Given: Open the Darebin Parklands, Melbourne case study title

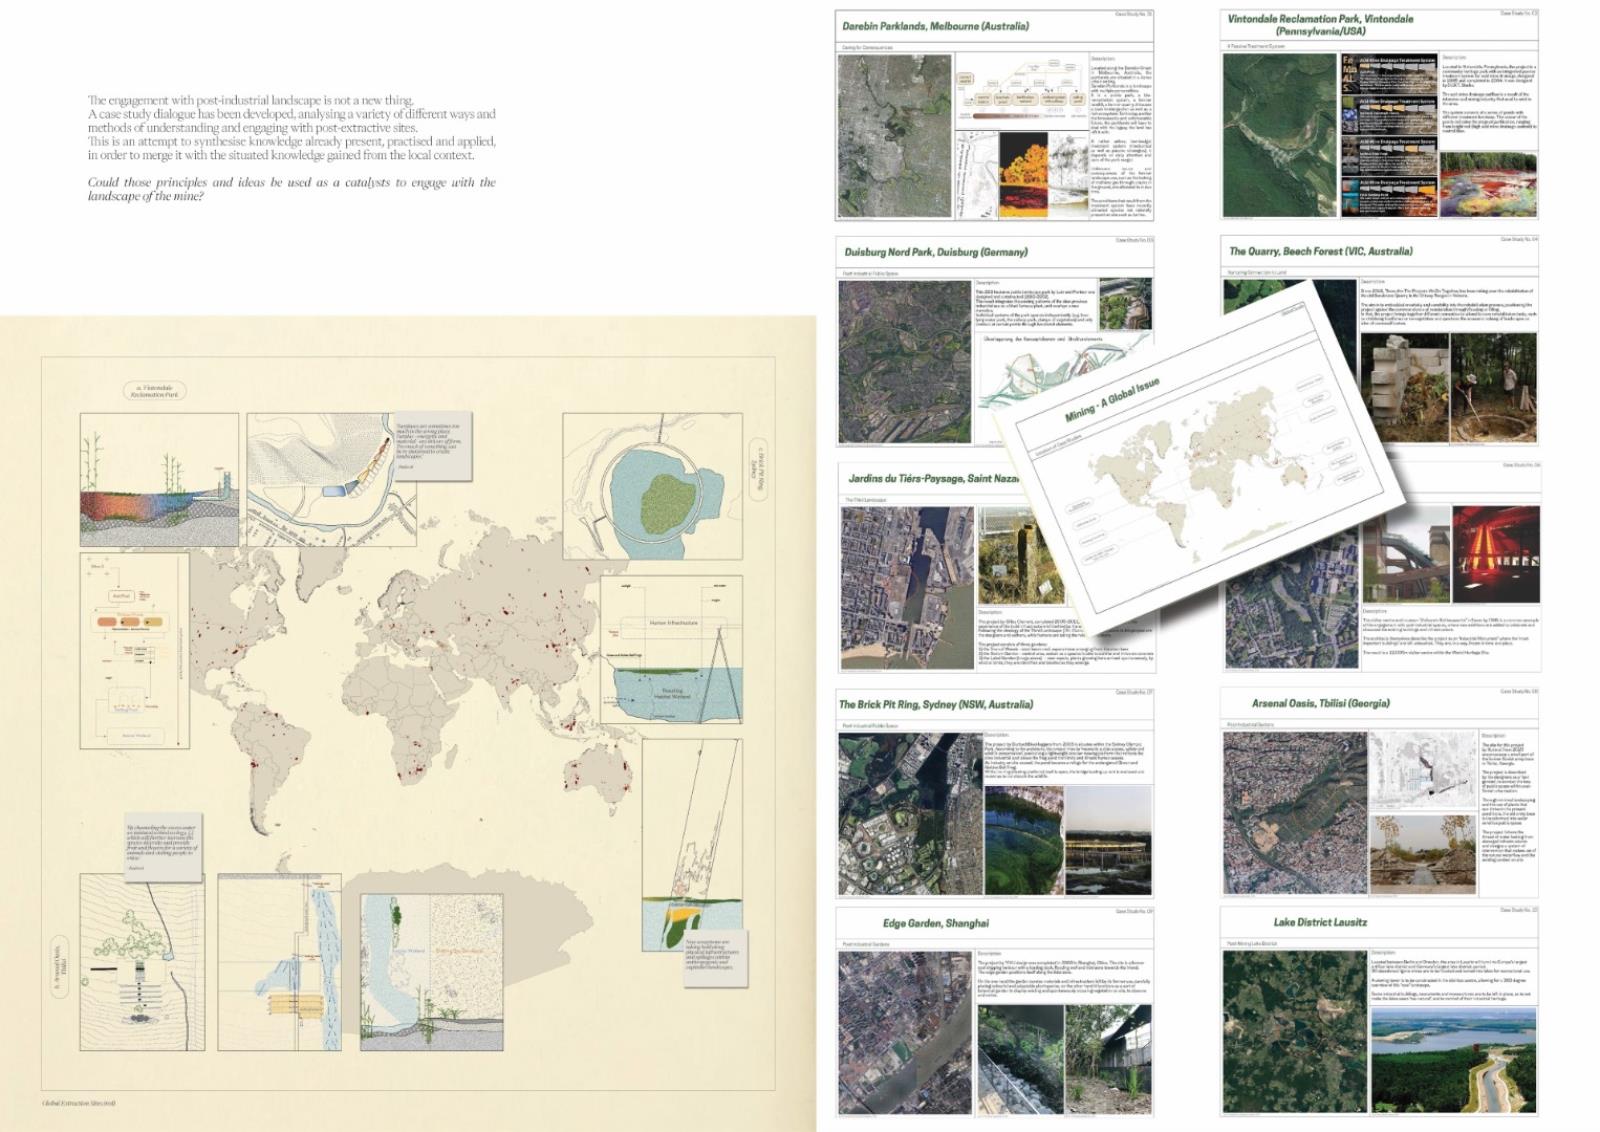Looking at the screenshot, I should click(935, 26).
